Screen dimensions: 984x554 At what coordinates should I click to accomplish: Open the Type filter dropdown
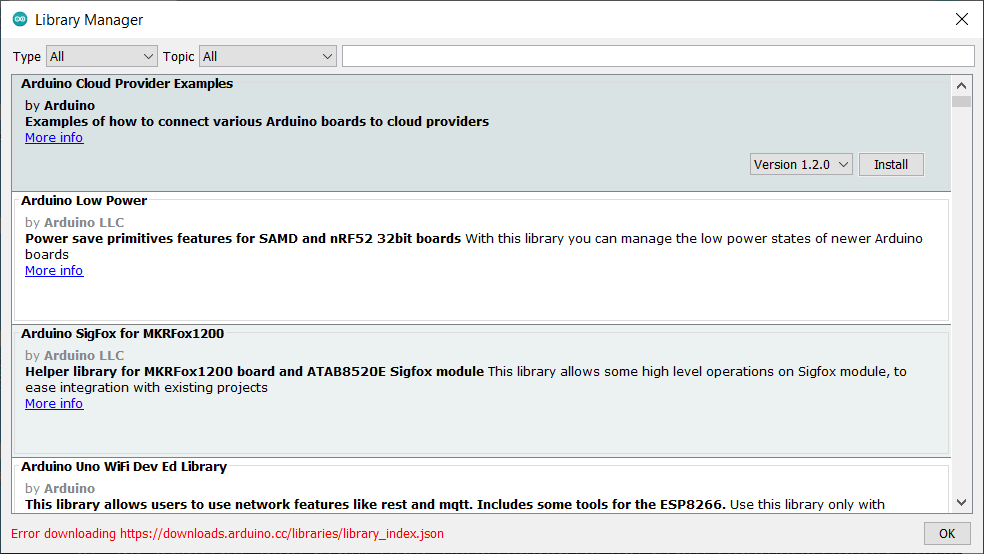101,57
